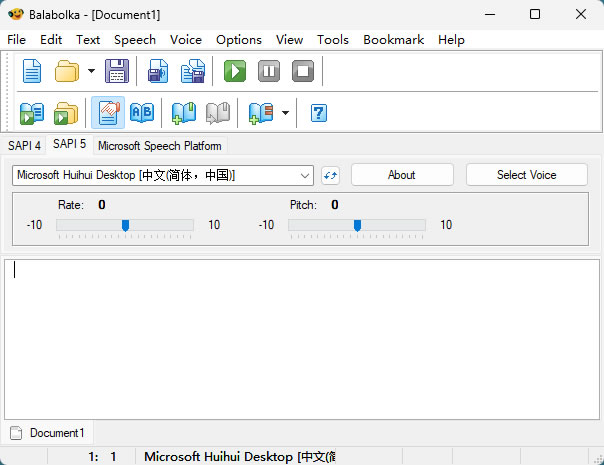
Task: Switch to Microsoft Speech Platform tab
Action: tap(159, 146)
